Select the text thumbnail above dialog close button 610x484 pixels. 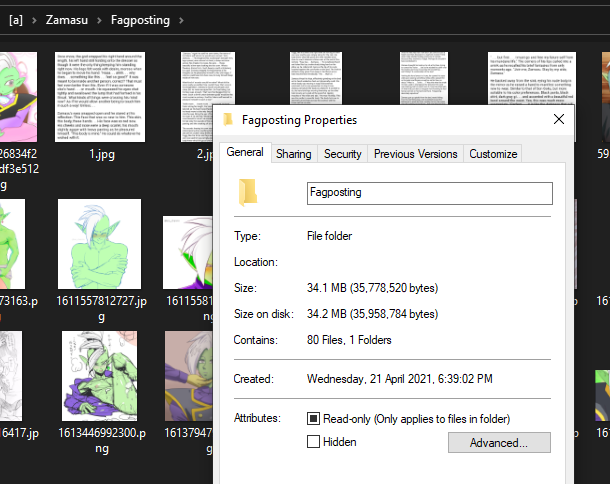click(x=532, y=78)
